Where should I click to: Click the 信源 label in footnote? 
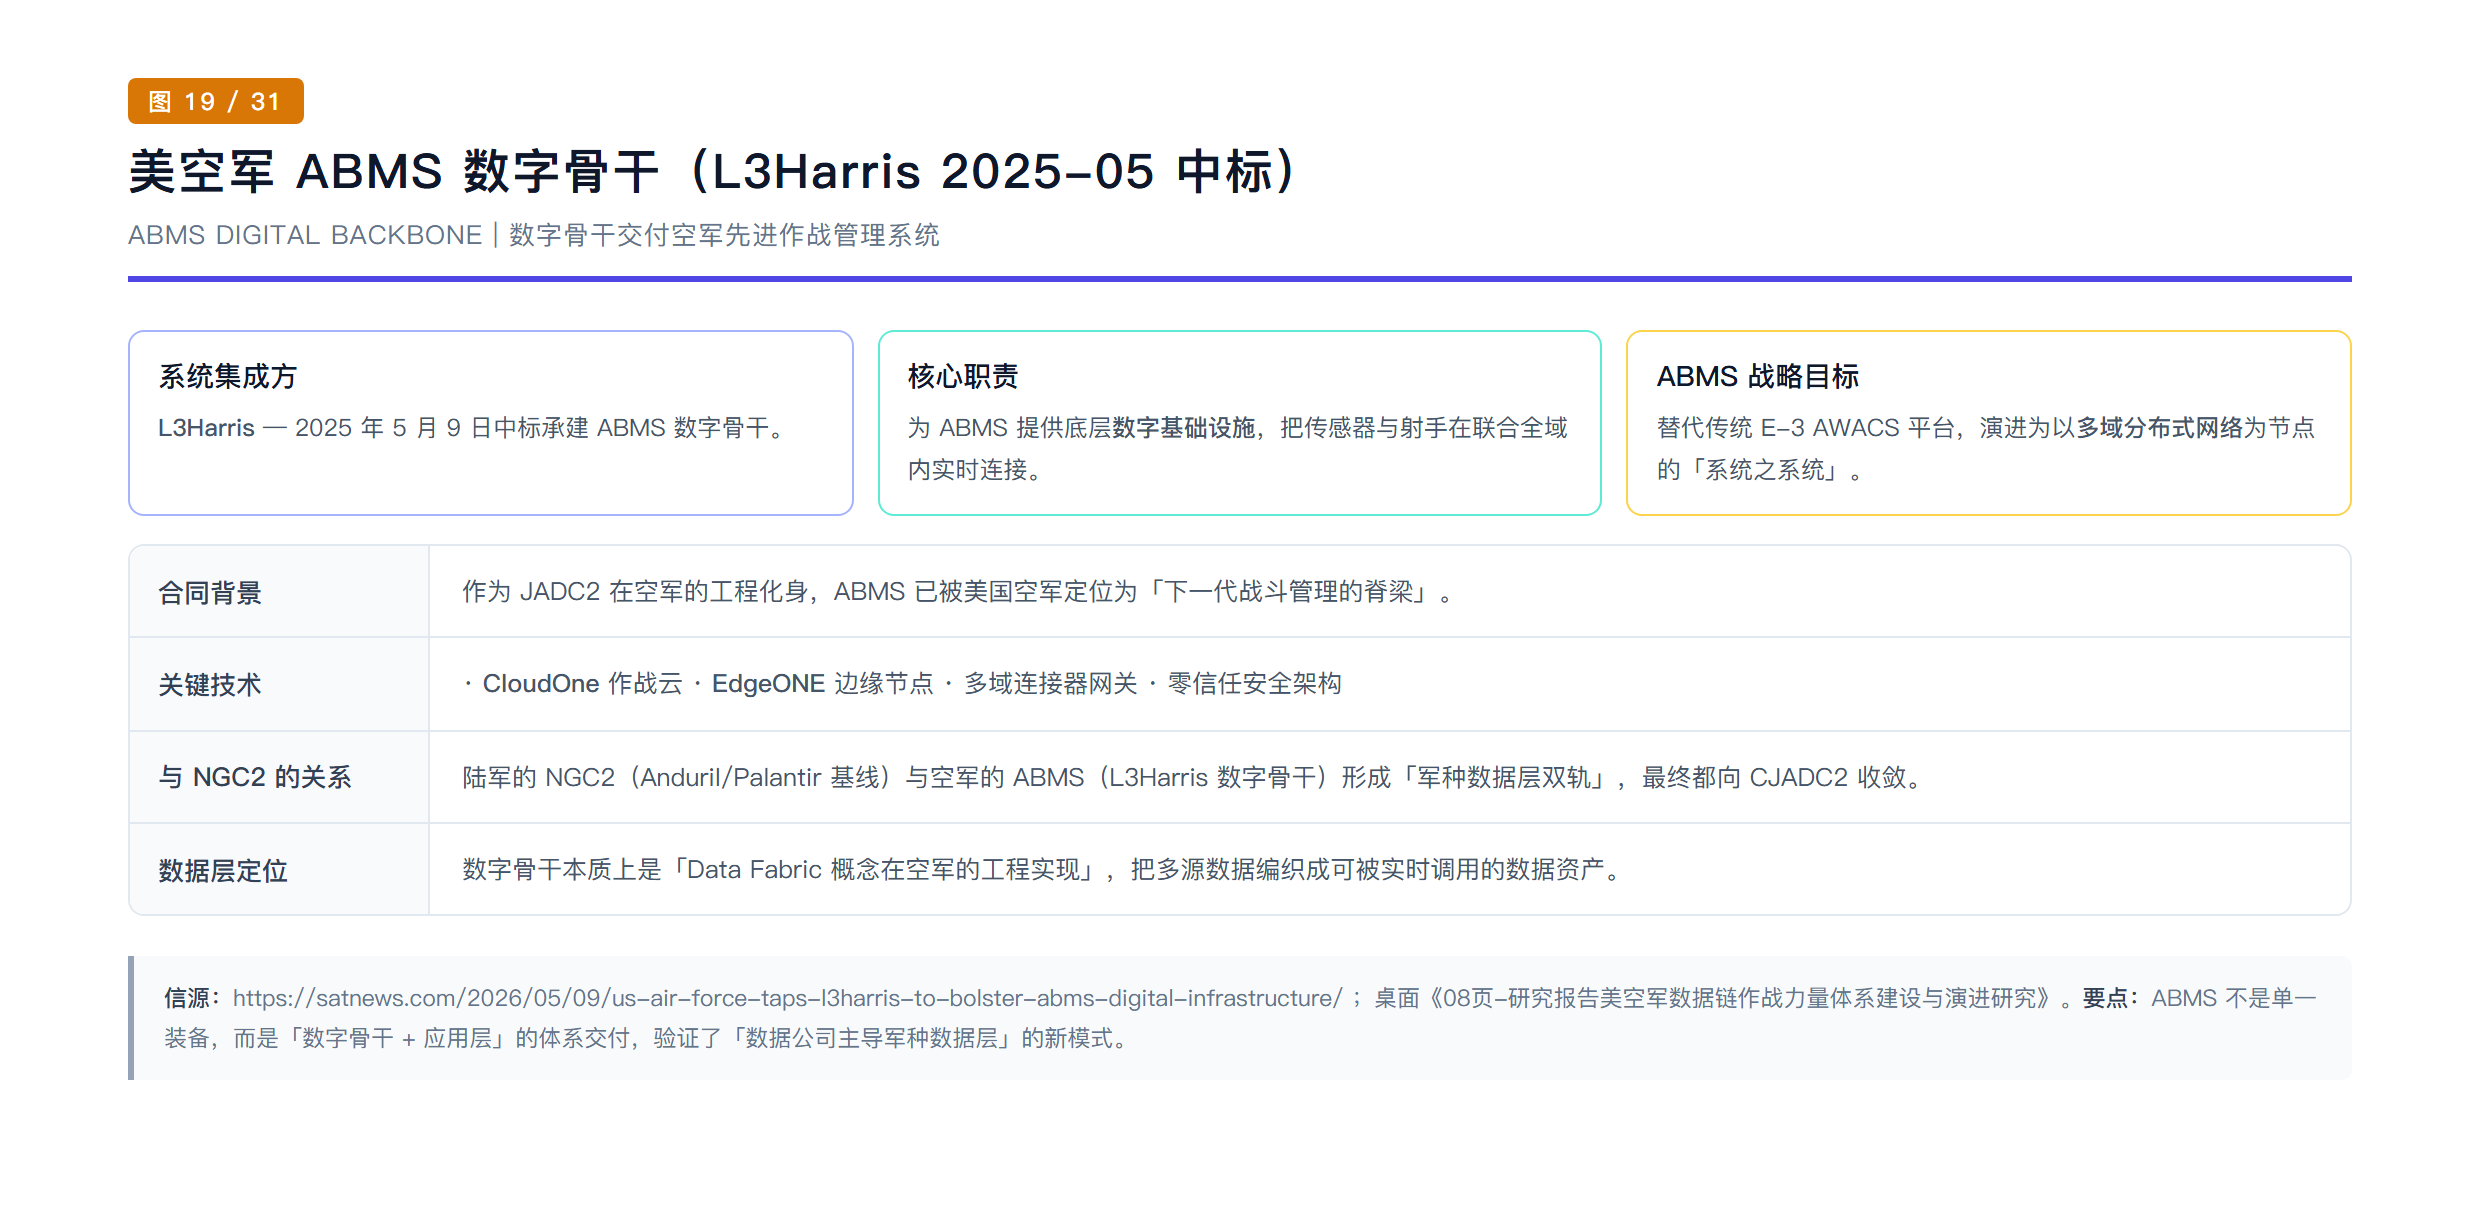tap(193, 998)
